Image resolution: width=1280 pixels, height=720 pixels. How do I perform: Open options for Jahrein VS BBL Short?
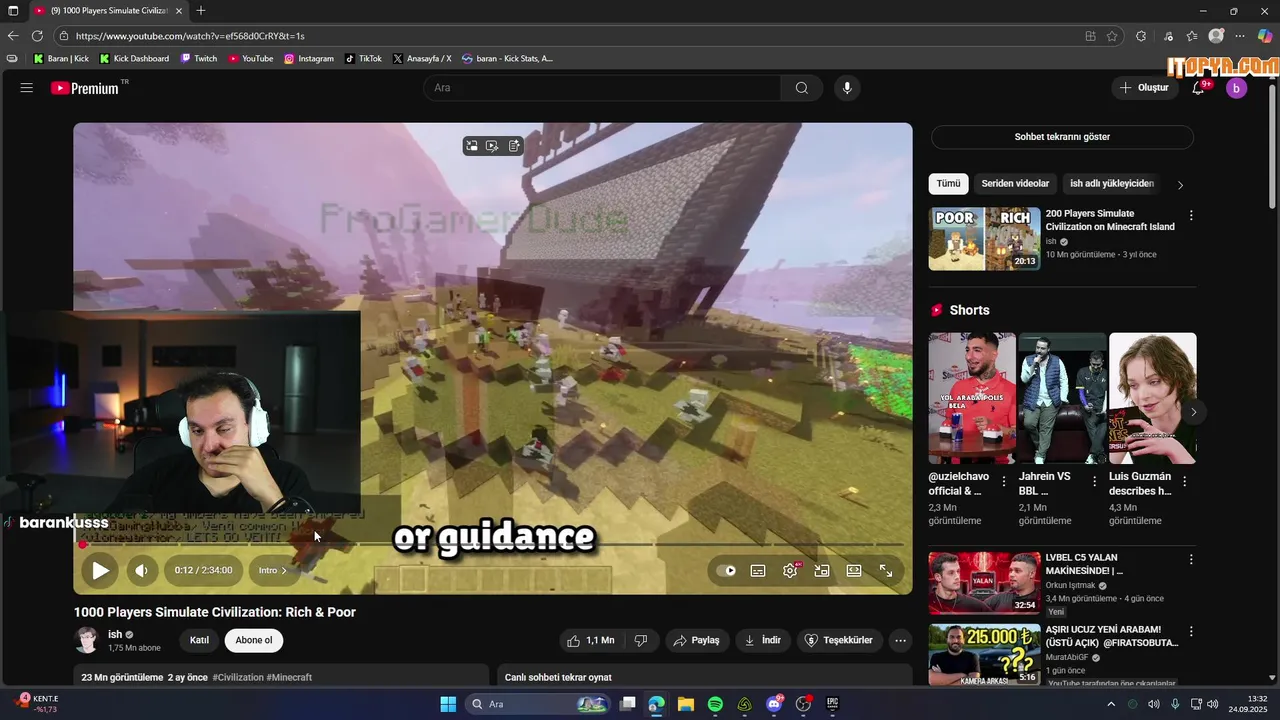point(1094,481)
